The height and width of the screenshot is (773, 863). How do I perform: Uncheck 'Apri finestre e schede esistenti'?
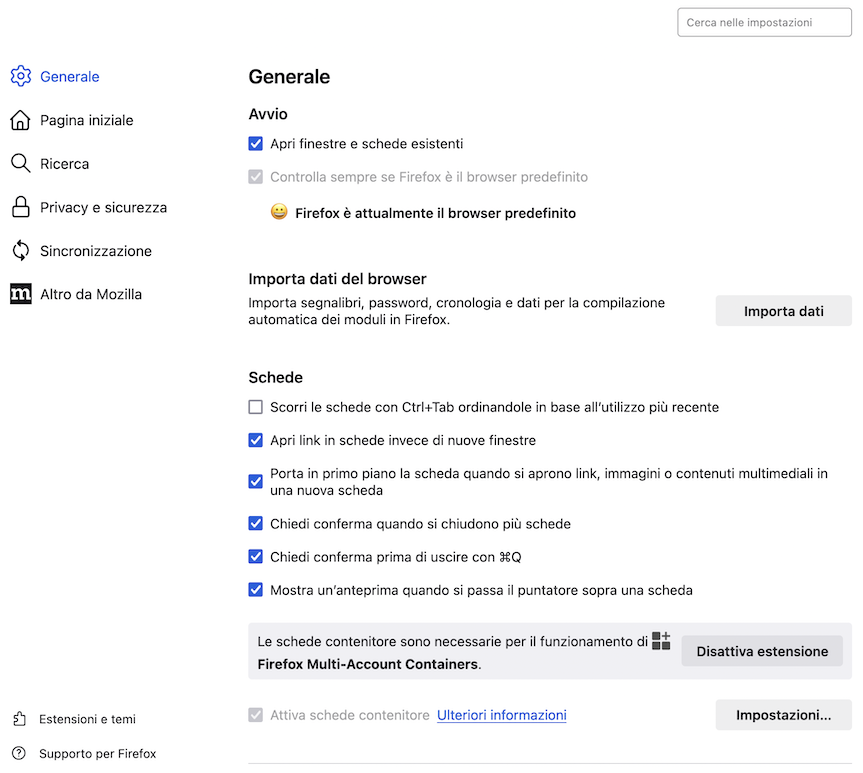tap(256, 144)
